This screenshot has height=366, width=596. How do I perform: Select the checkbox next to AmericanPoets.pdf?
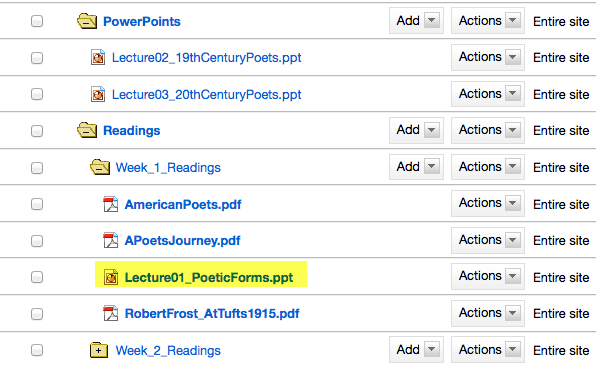(x=37, y=204)
